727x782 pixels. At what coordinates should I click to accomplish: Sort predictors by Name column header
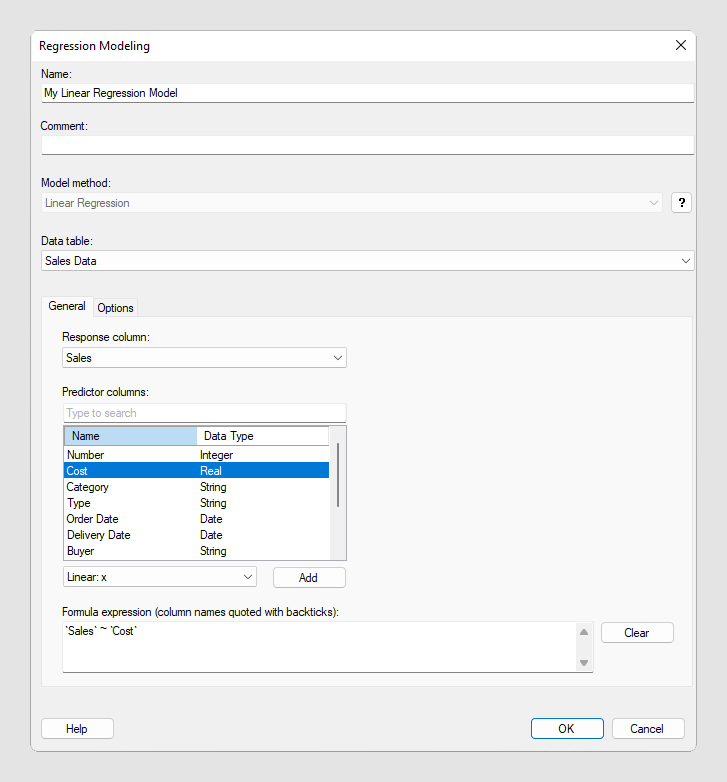coord(131,436)
